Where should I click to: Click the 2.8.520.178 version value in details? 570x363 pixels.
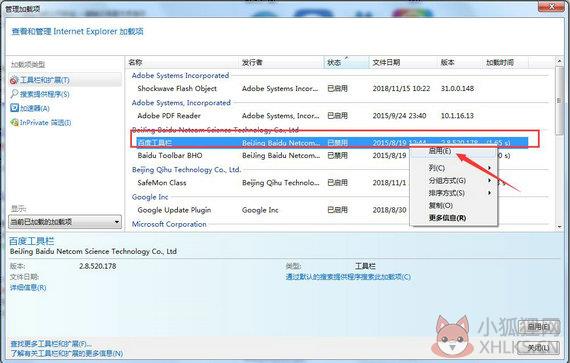pyautogui.click(x=98, y=266)
